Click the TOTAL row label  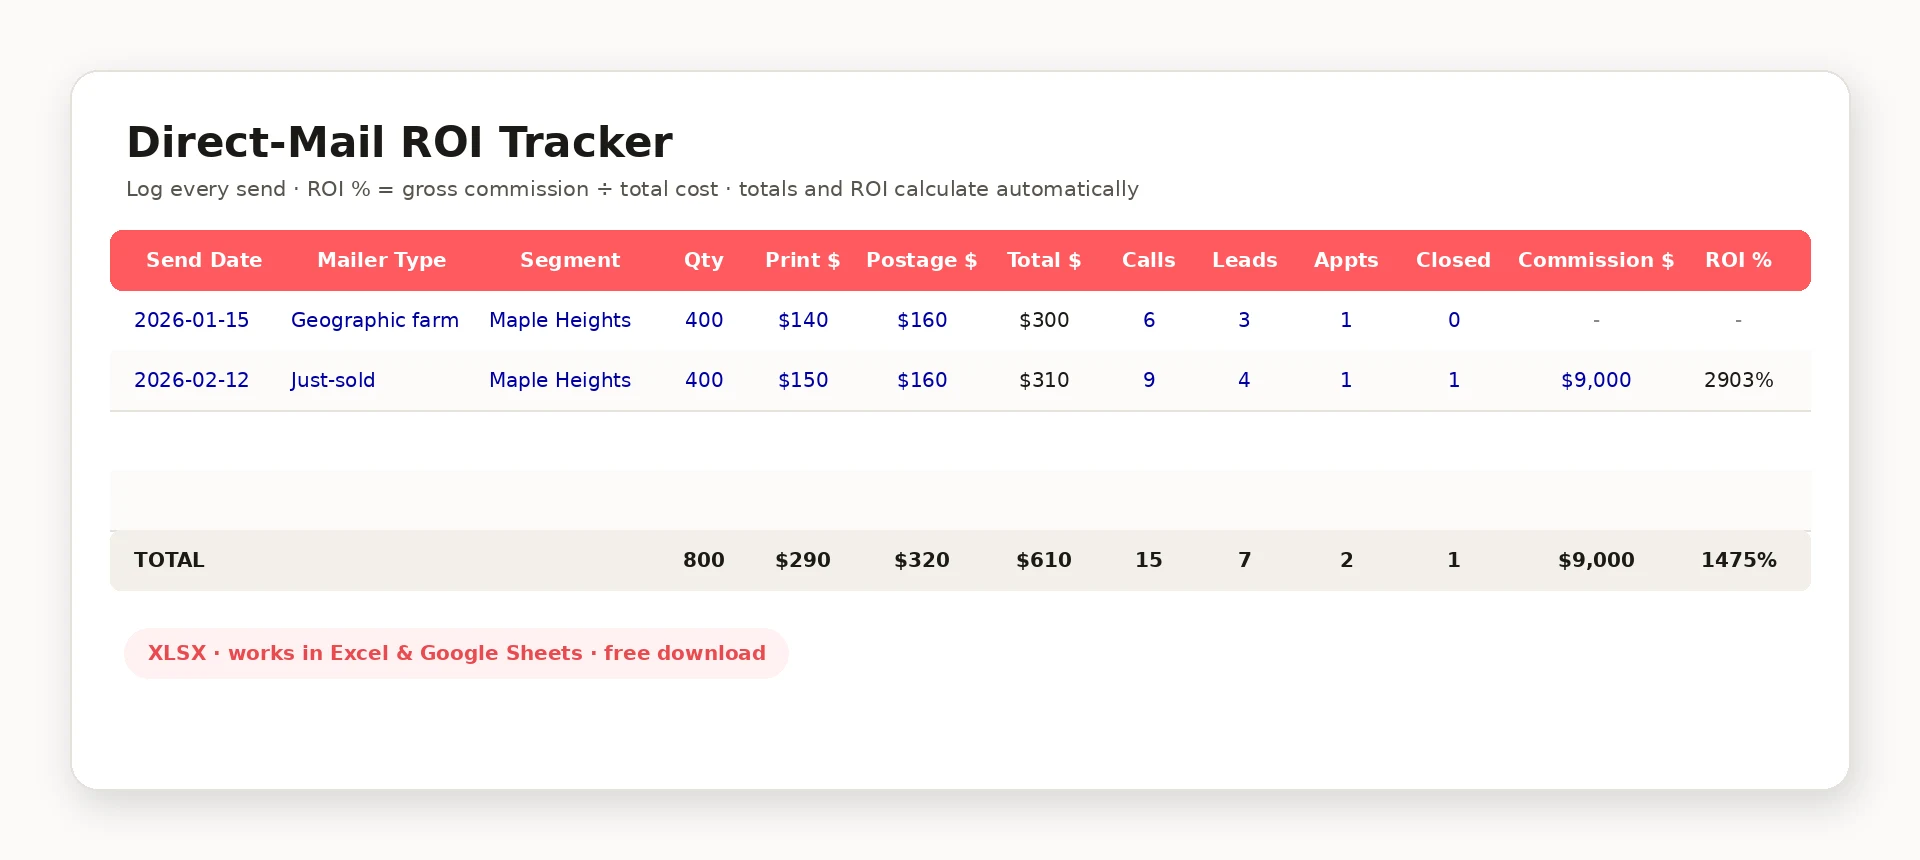tap(169, 560)
